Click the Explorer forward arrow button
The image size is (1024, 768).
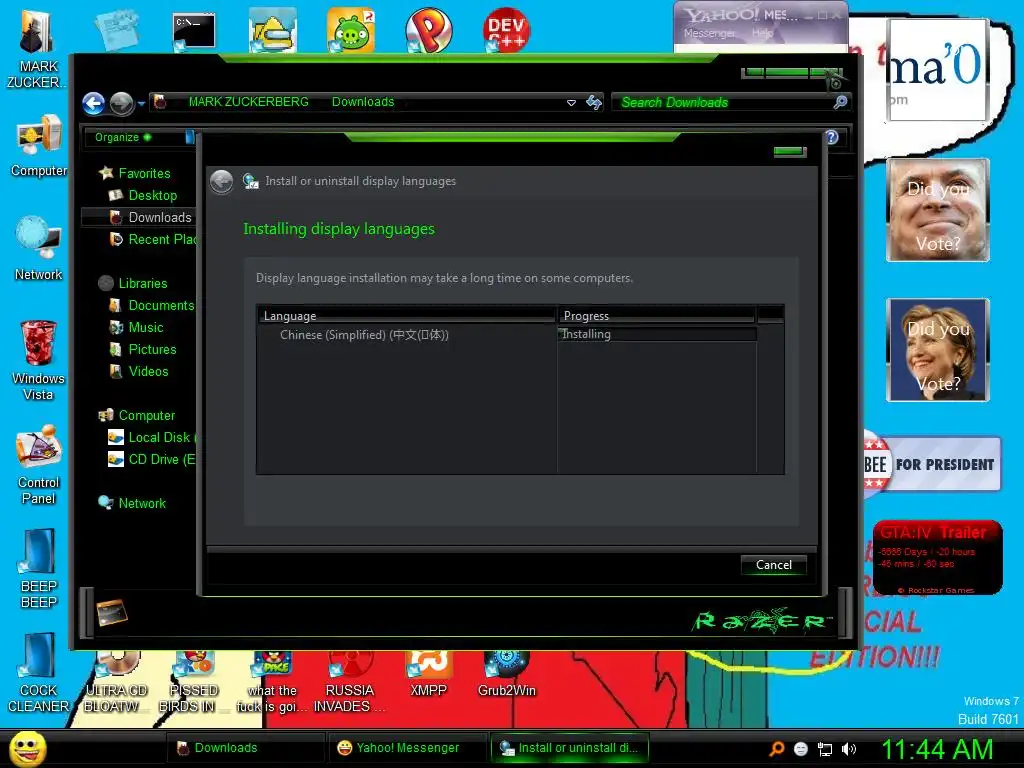(121, 103)
